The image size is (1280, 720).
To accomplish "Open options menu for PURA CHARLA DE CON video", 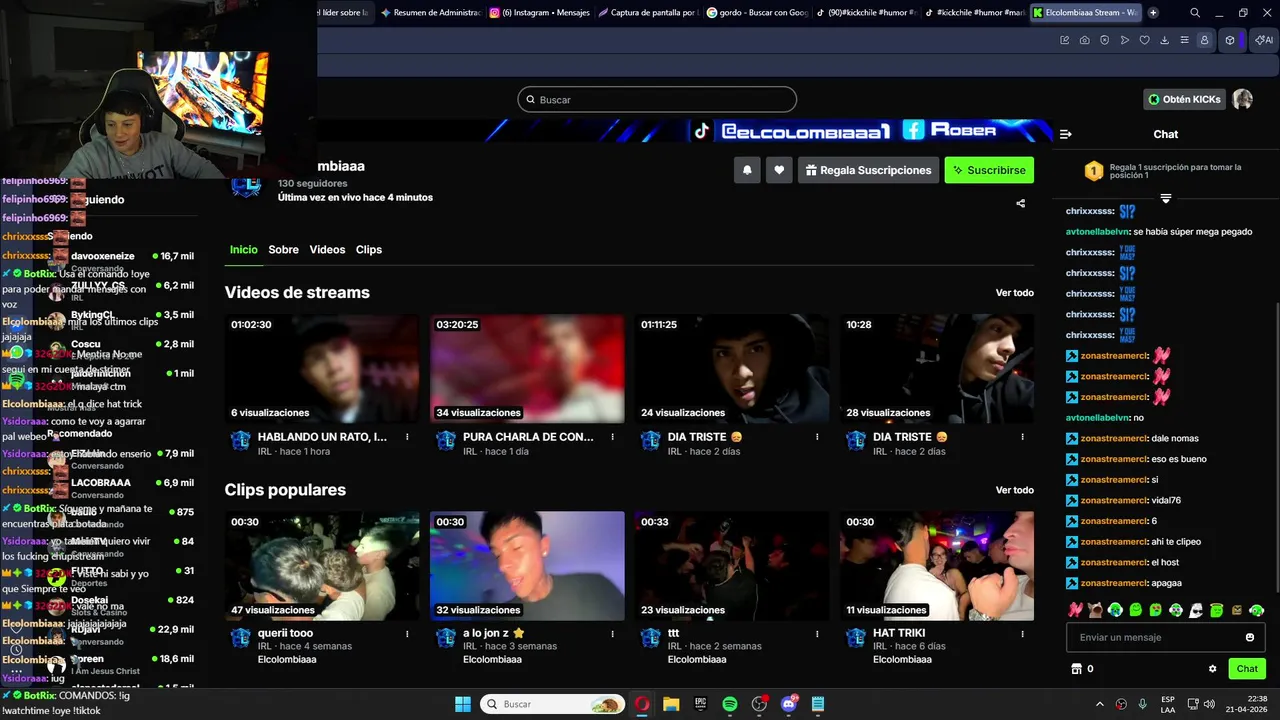I will [x=612, y=437].
